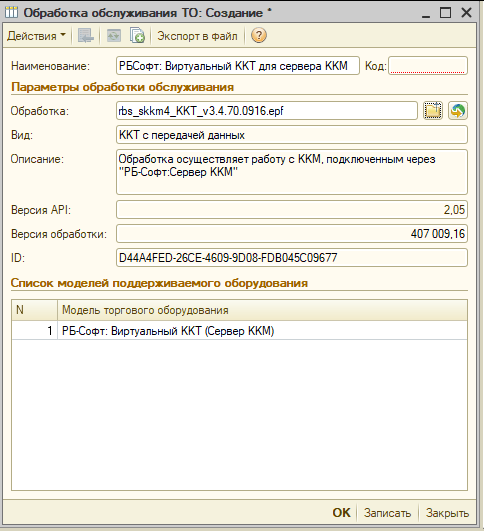Click the Закрыть button

447,513
